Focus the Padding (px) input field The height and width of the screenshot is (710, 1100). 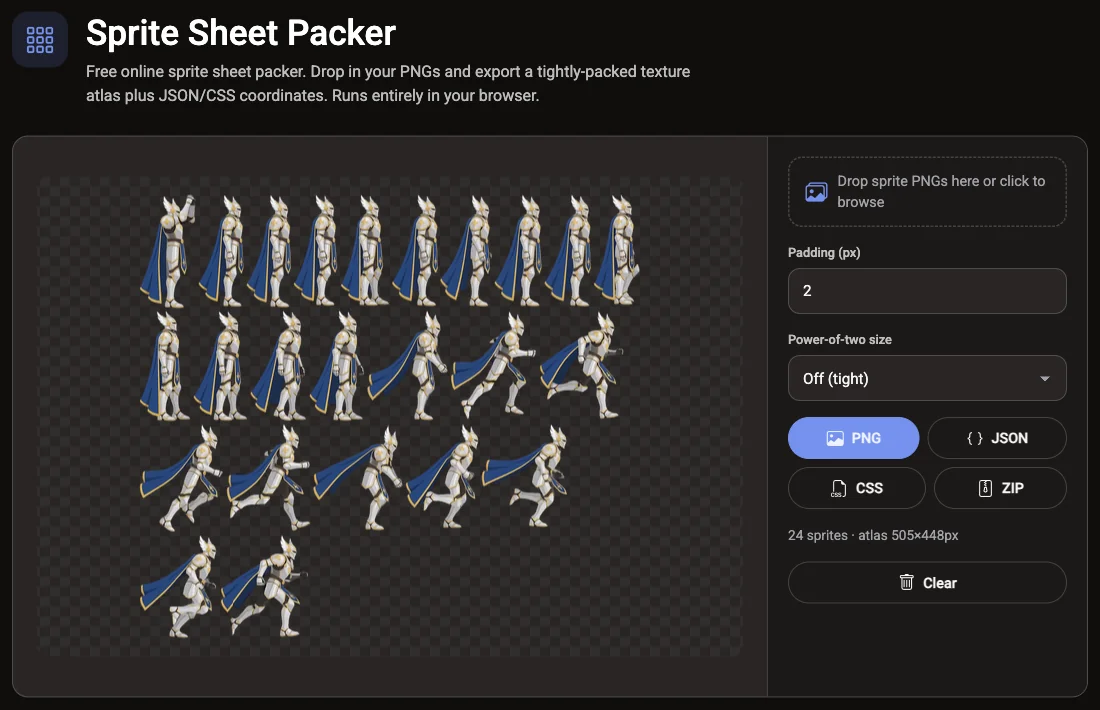pyautogui.click(x=927, y=290)
